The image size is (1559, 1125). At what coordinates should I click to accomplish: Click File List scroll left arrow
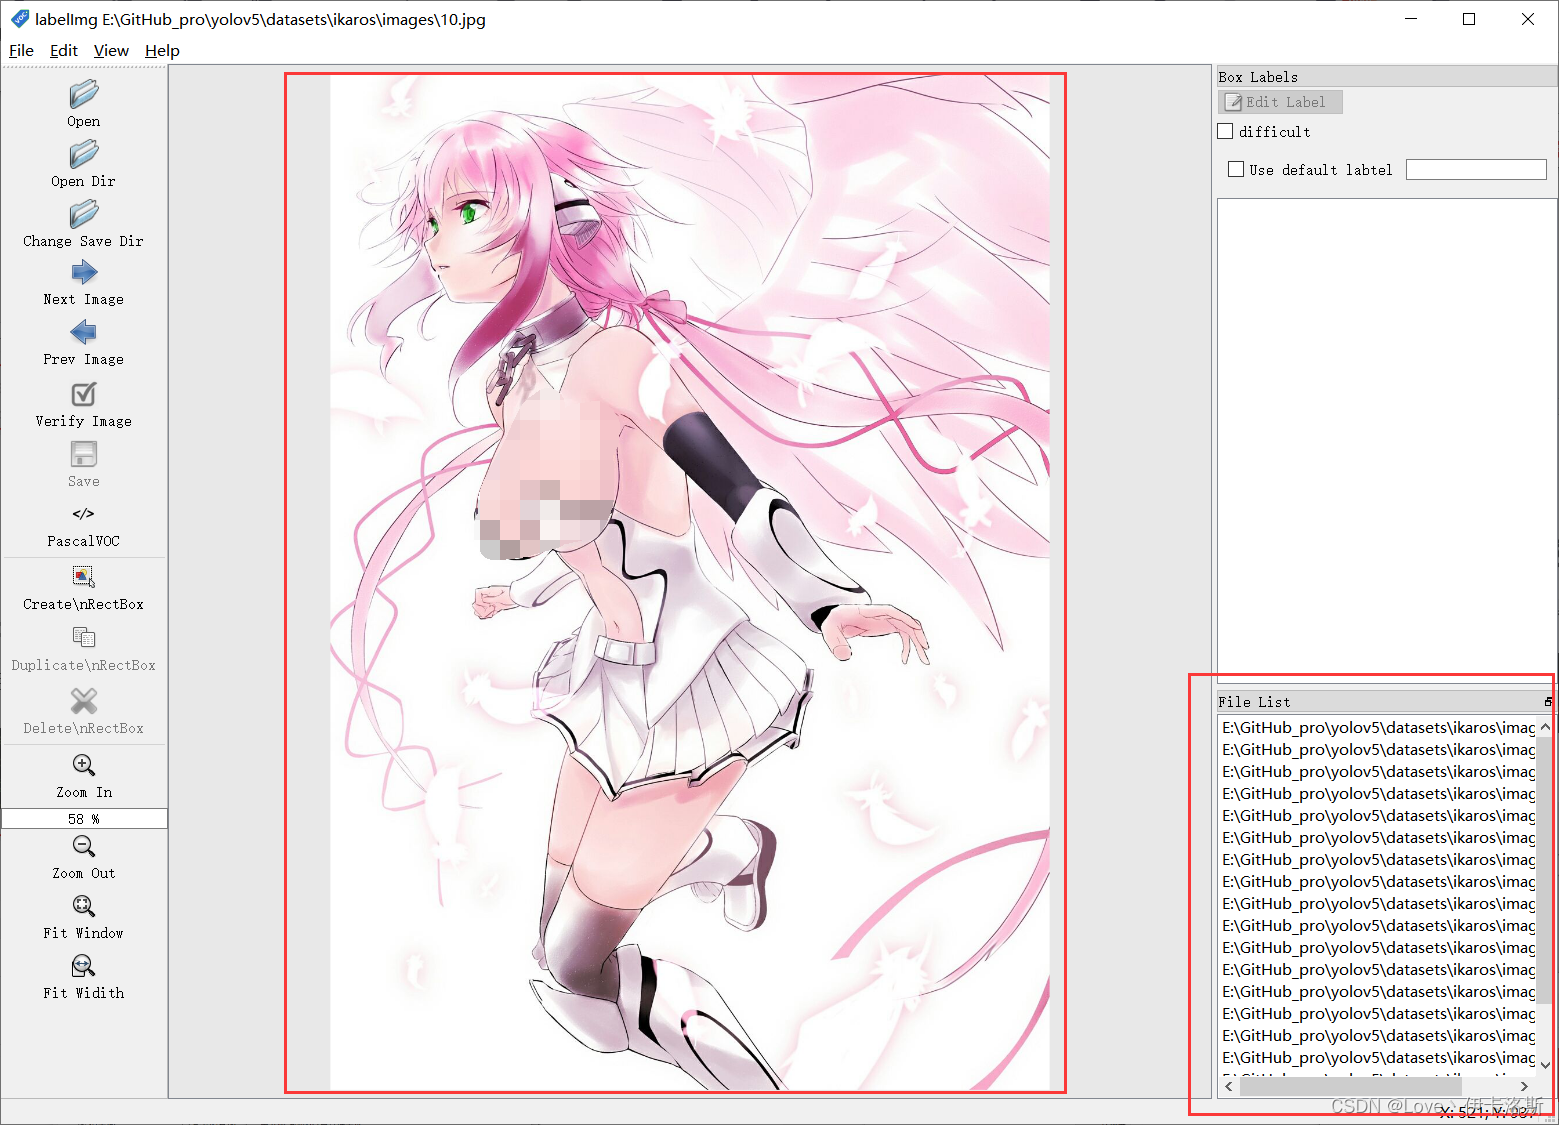click(x=1229, y=1086)
